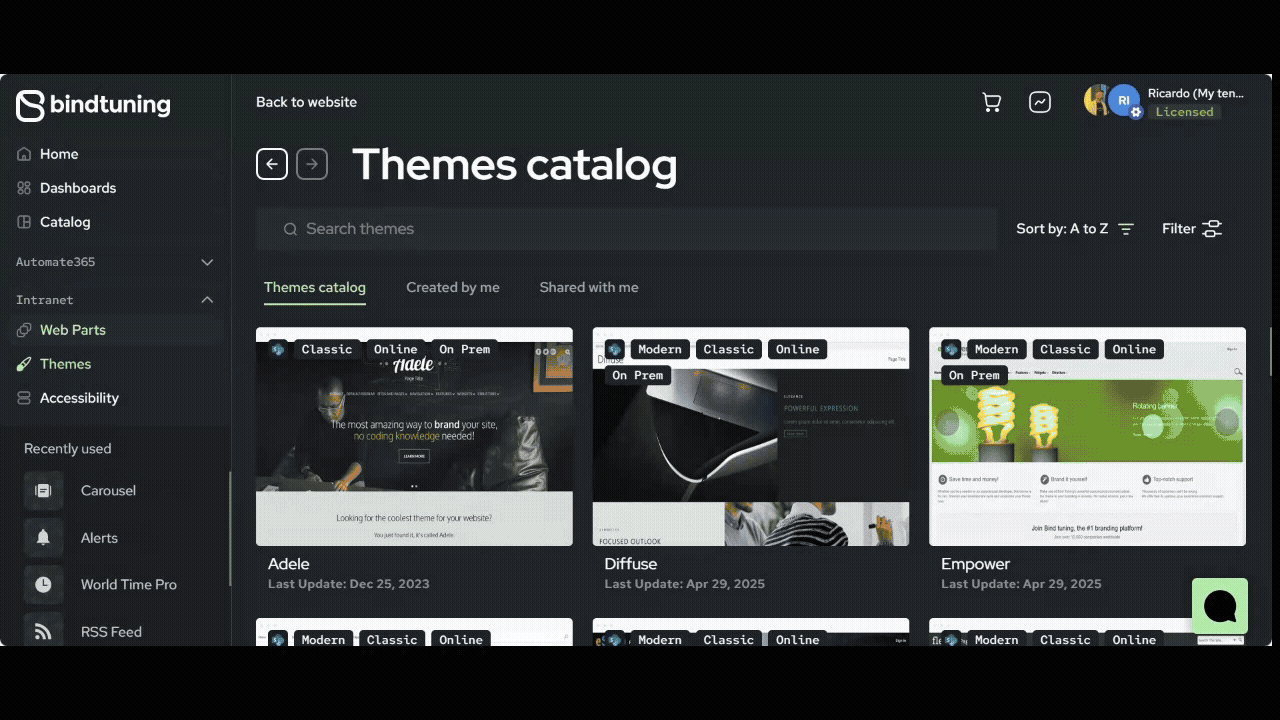Click the RI tenant avatar
This screenshot has height=720, width=1280.
1124,100
